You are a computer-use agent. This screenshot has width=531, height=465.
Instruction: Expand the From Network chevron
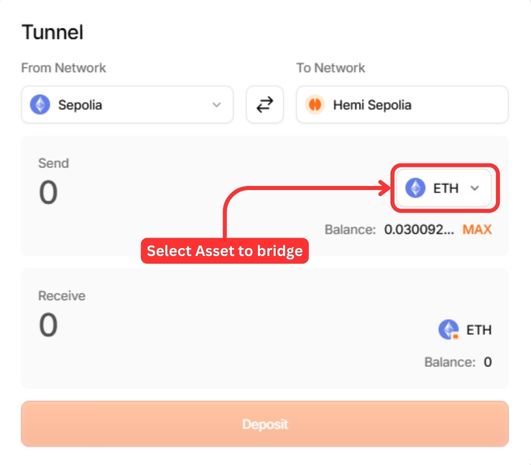217,105
